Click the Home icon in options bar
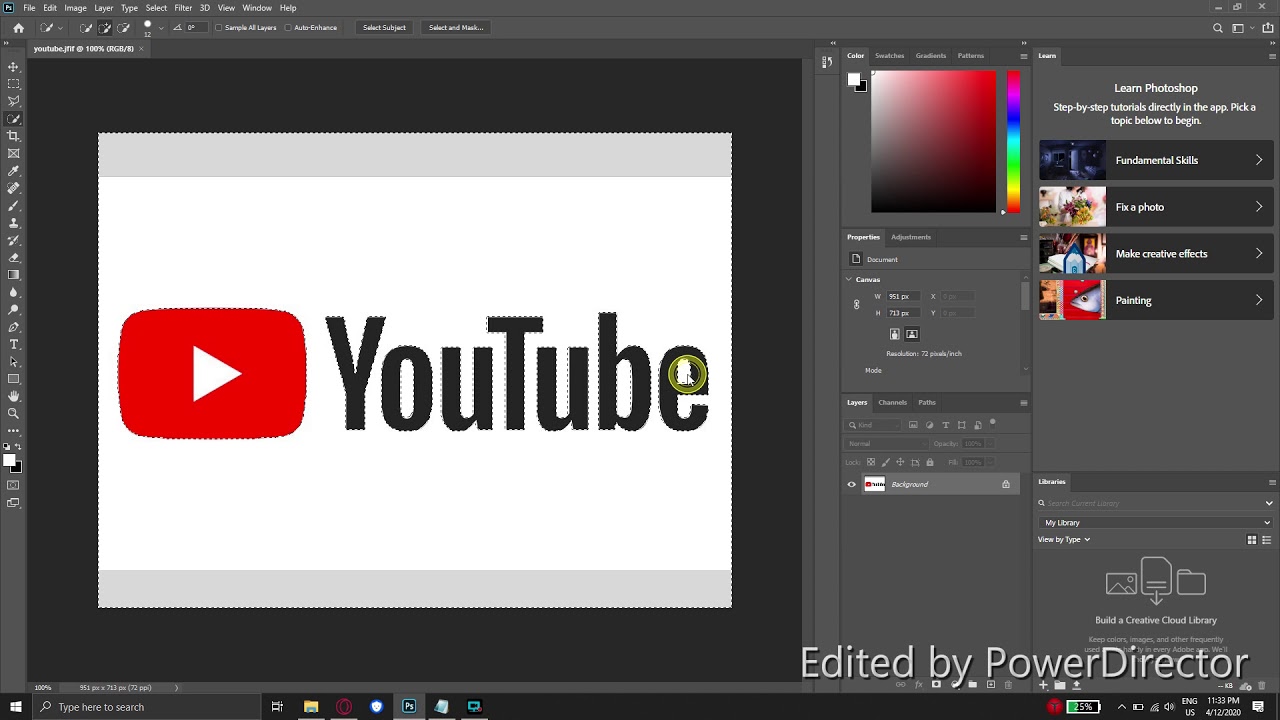1280x720 pixels. point(18,28)
